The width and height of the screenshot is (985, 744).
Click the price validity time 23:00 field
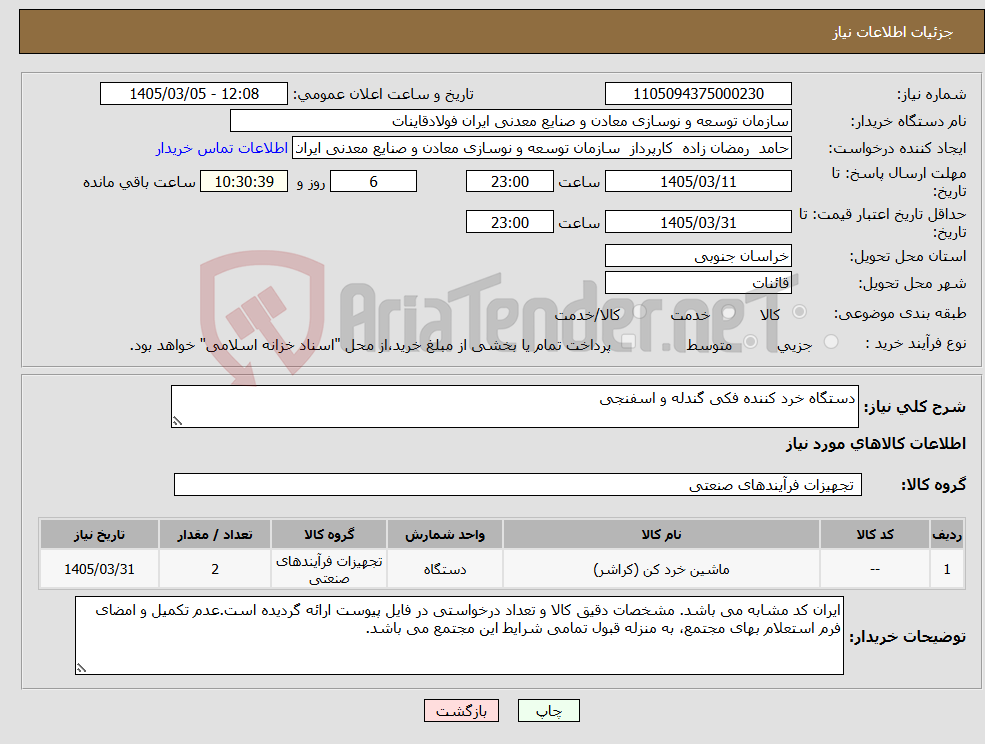(509, 222)
